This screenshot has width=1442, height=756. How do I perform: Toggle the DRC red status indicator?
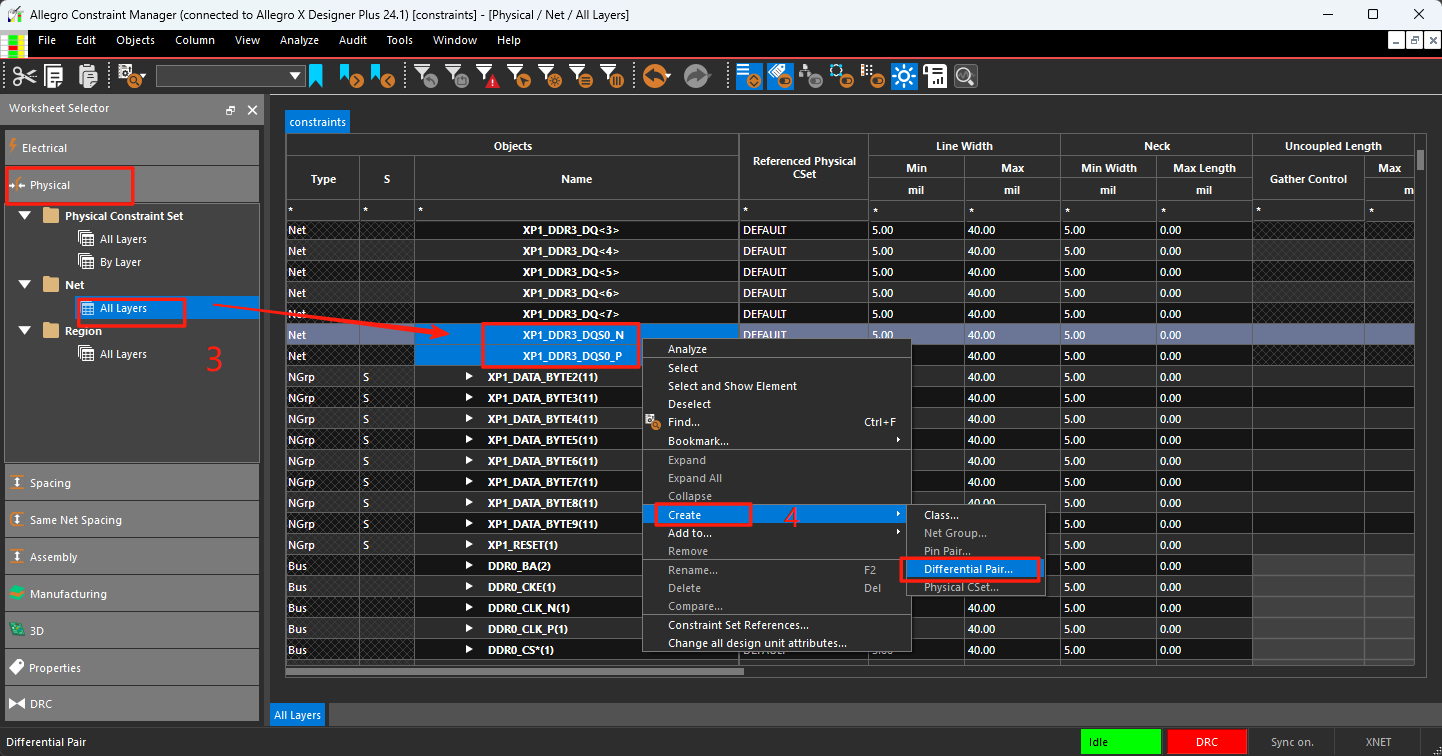(x=1207, y=742)
